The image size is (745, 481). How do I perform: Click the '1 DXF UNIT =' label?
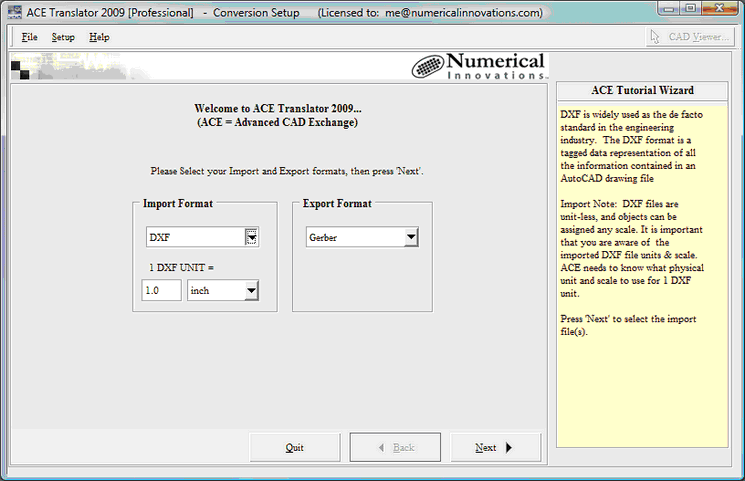[x=181, y=268]
